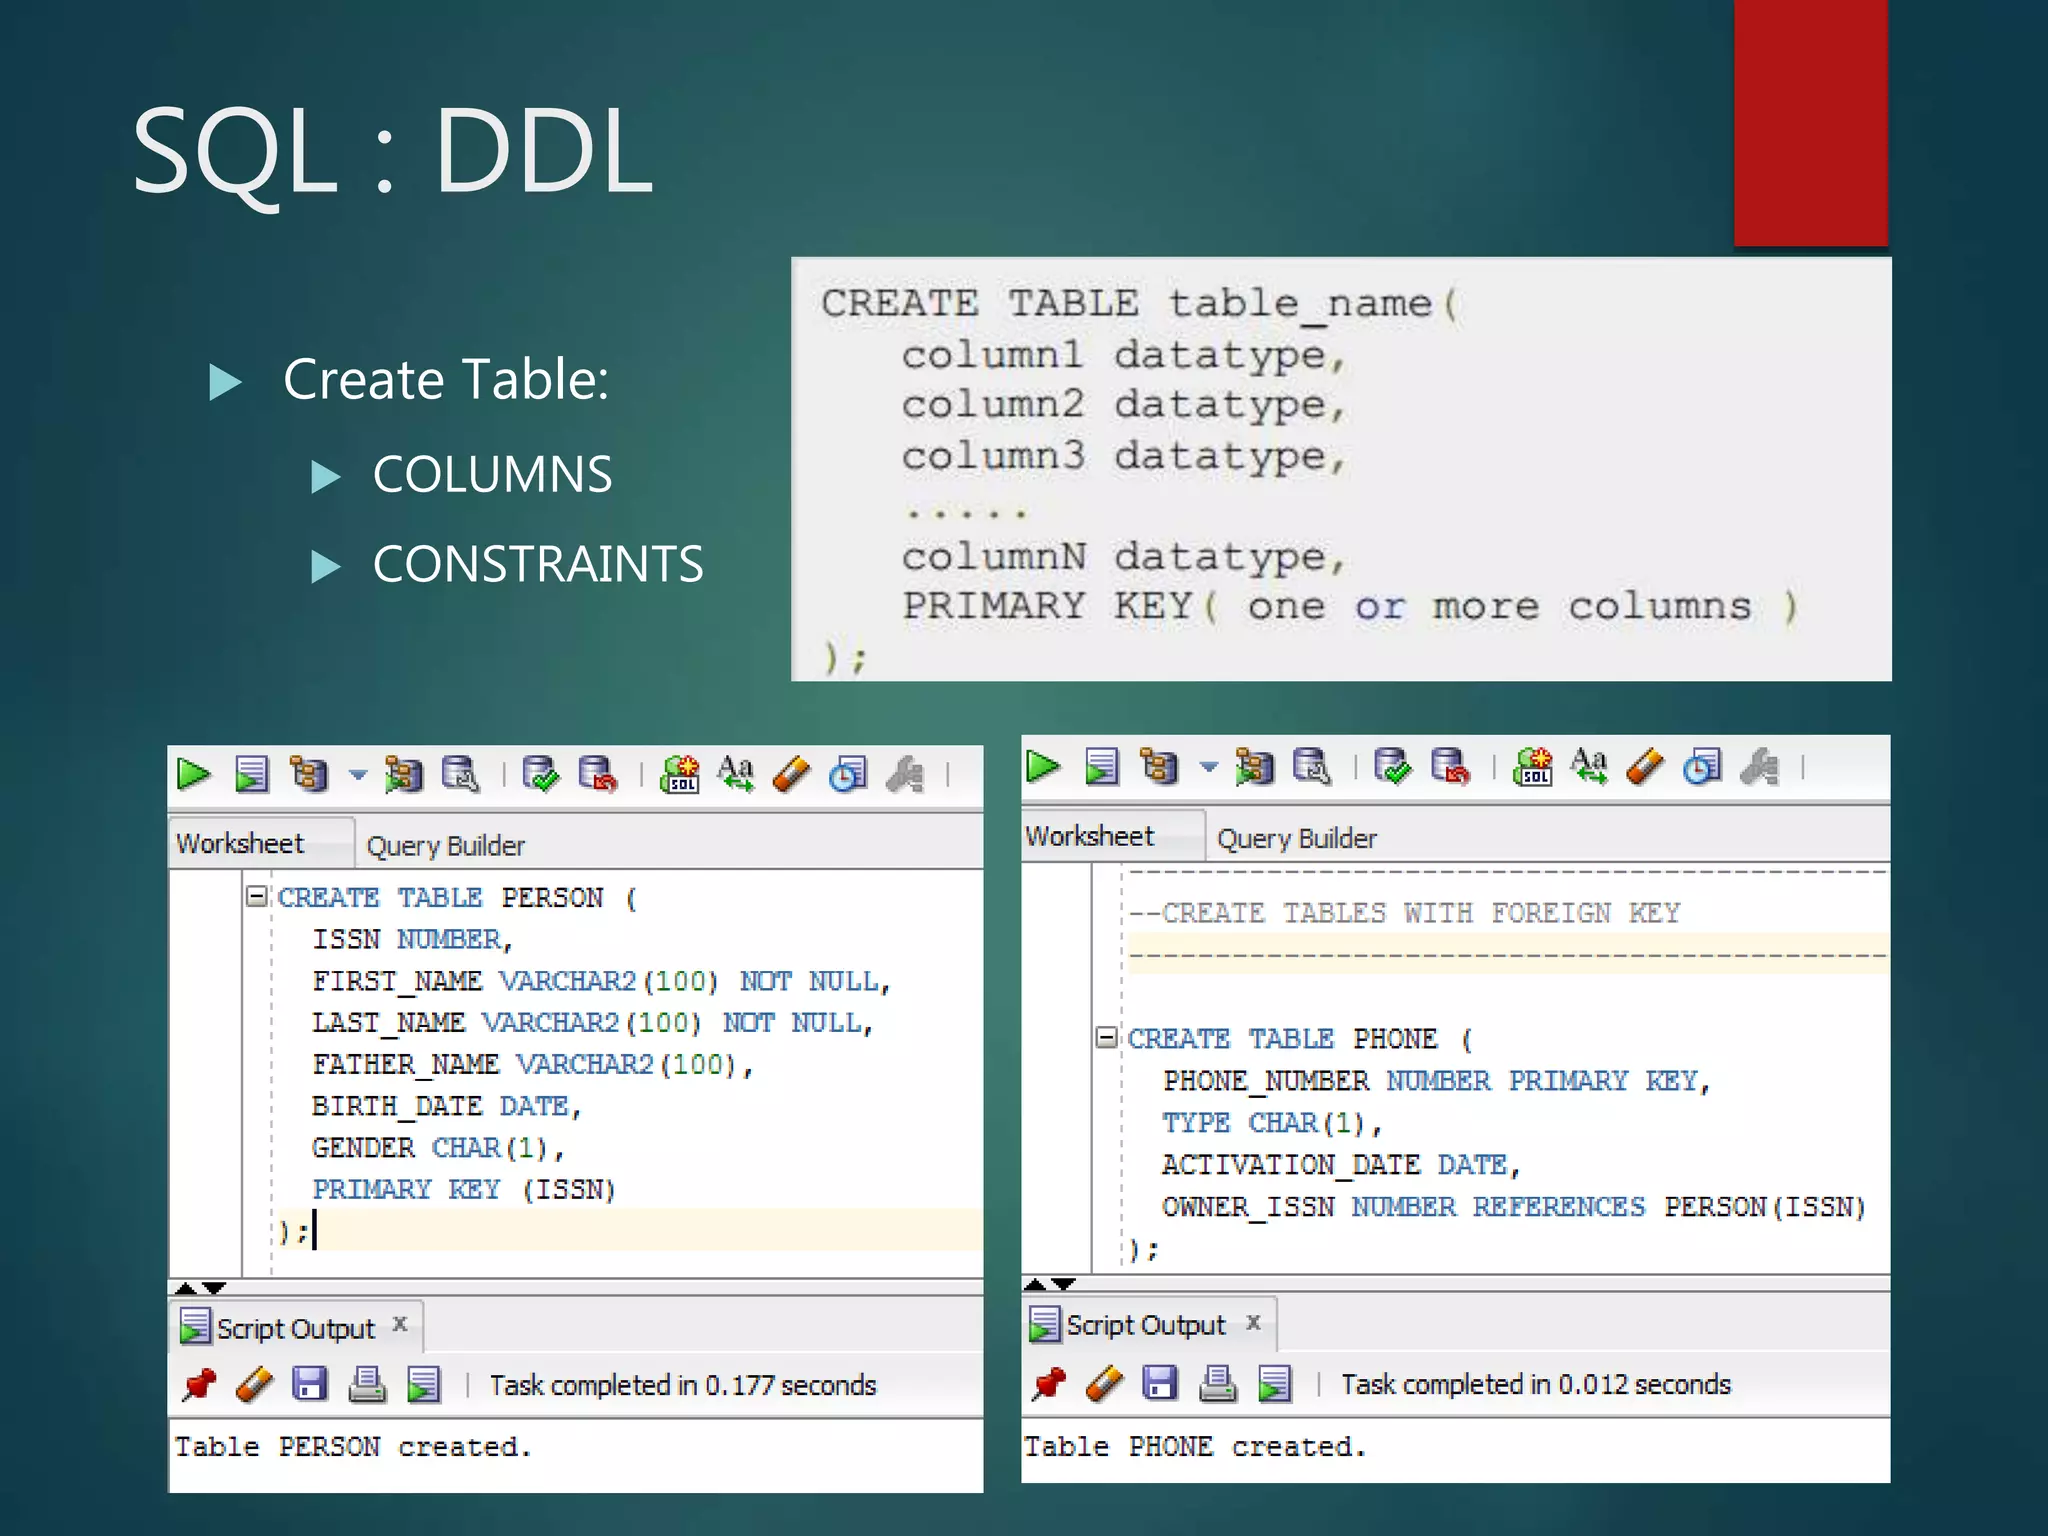Viewport: 2048px width, 1536px height.
Task: Run Statement in the PERSON worksheet toolbar
Action: pos(194,774)
